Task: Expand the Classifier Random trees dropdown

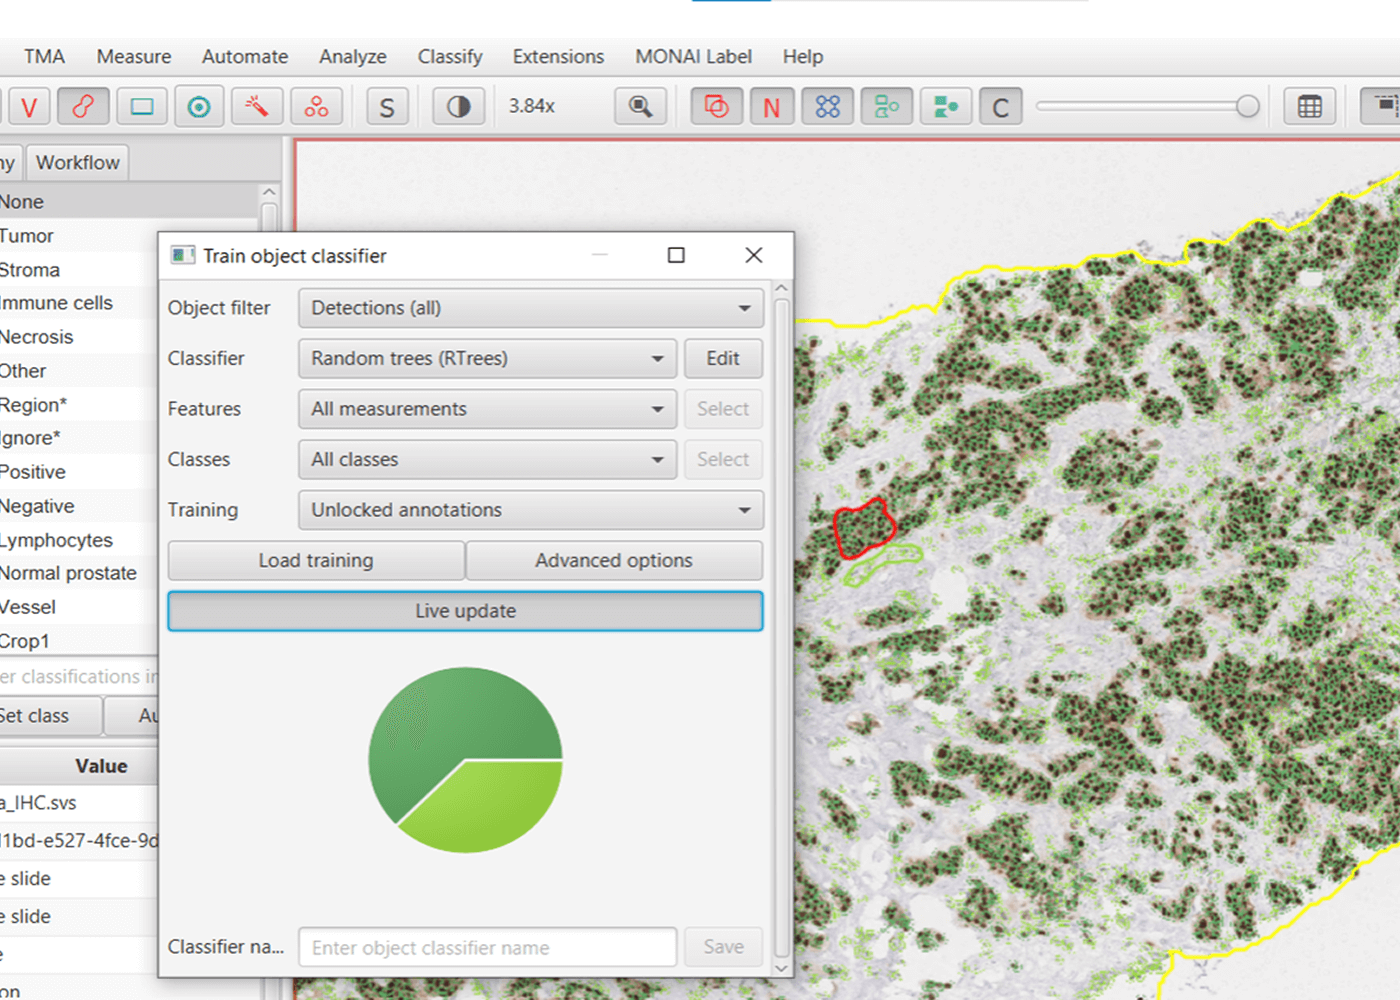Action: [488, 358]
